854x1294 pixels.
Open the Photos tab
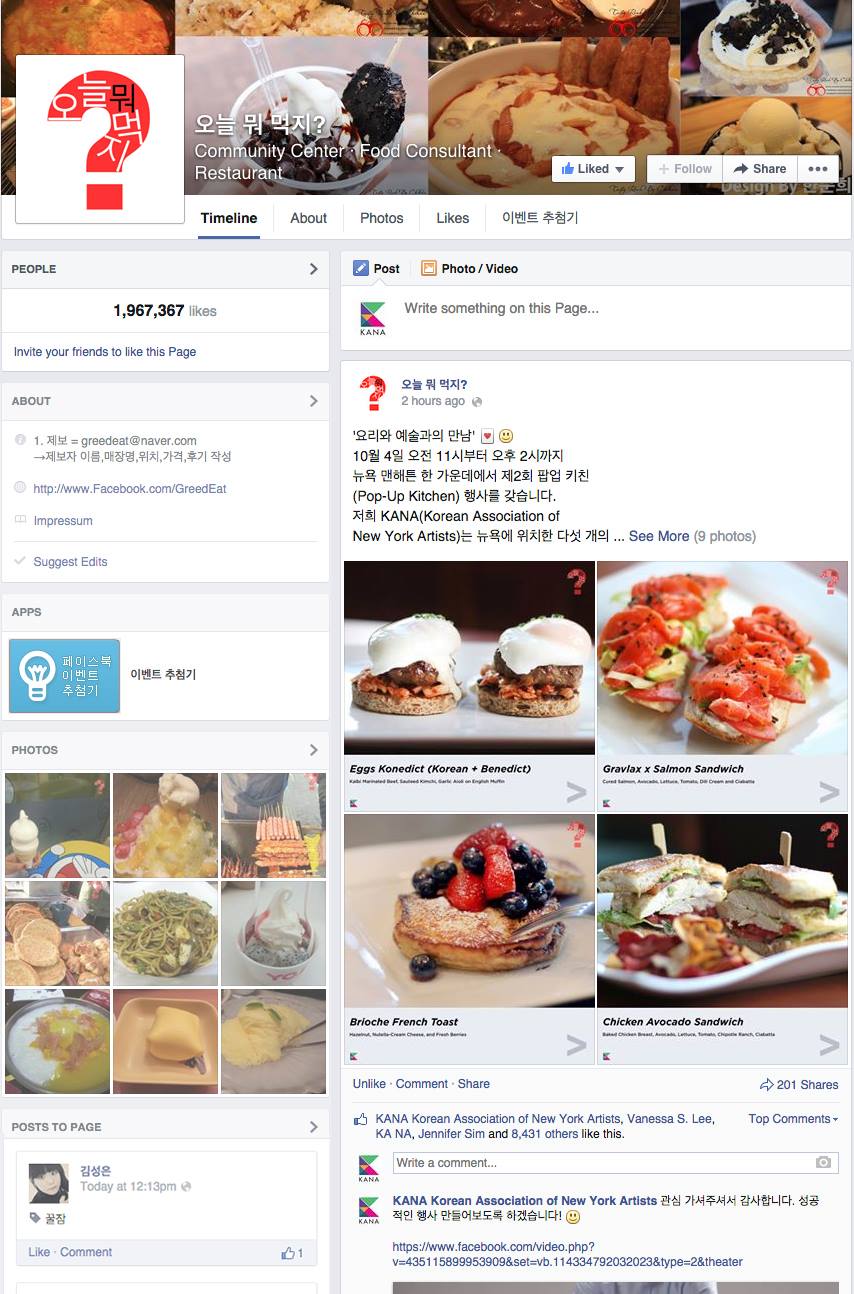coord(381,218)
